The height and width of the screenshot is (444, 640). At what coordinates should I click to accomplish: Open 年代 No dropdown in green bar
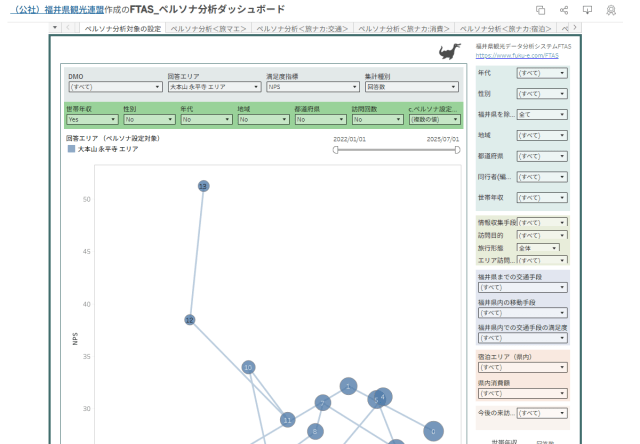coord(207,120)
